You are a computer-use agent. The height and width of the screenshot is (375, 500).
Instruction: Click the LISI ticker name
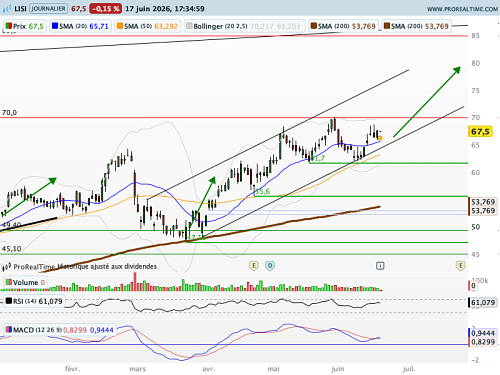click(20, 9)
